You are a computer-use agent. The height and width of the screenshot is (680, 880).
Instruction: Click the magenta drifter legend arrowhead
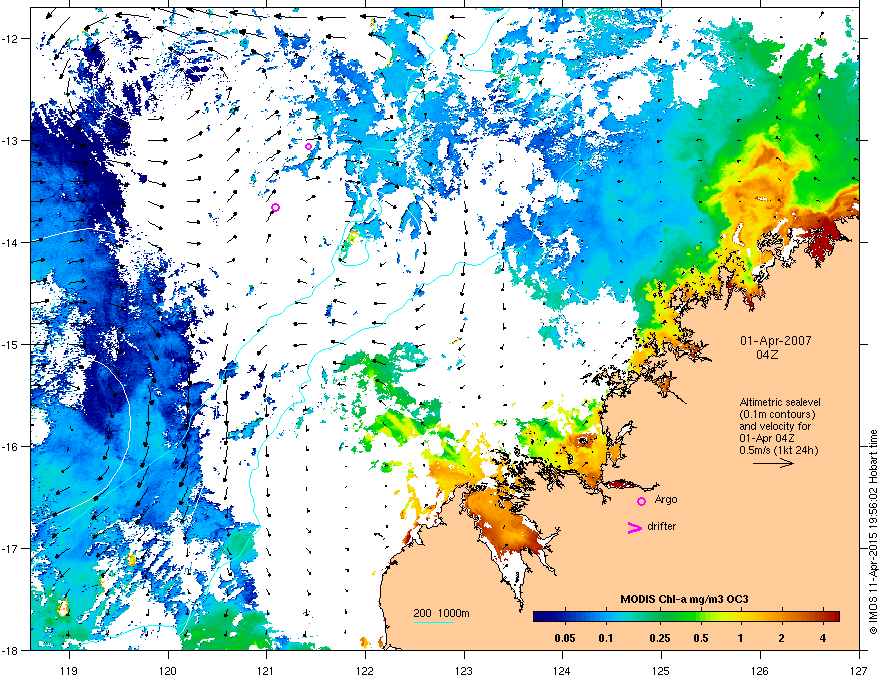[635, 527]
